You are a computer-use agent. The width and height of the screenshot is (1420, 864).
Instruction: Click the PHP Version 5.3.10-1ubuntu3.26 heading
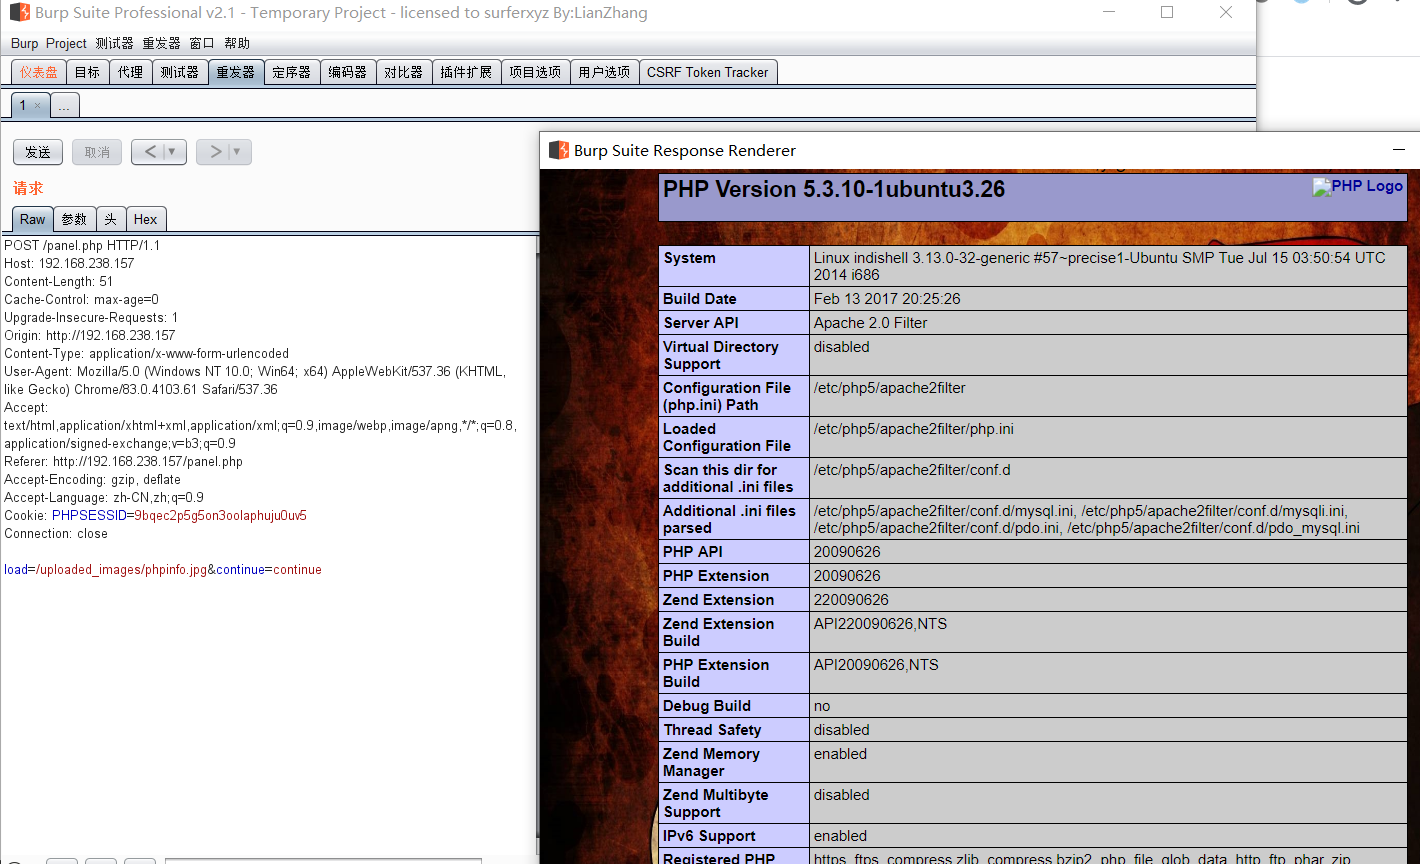coord(834,189)
